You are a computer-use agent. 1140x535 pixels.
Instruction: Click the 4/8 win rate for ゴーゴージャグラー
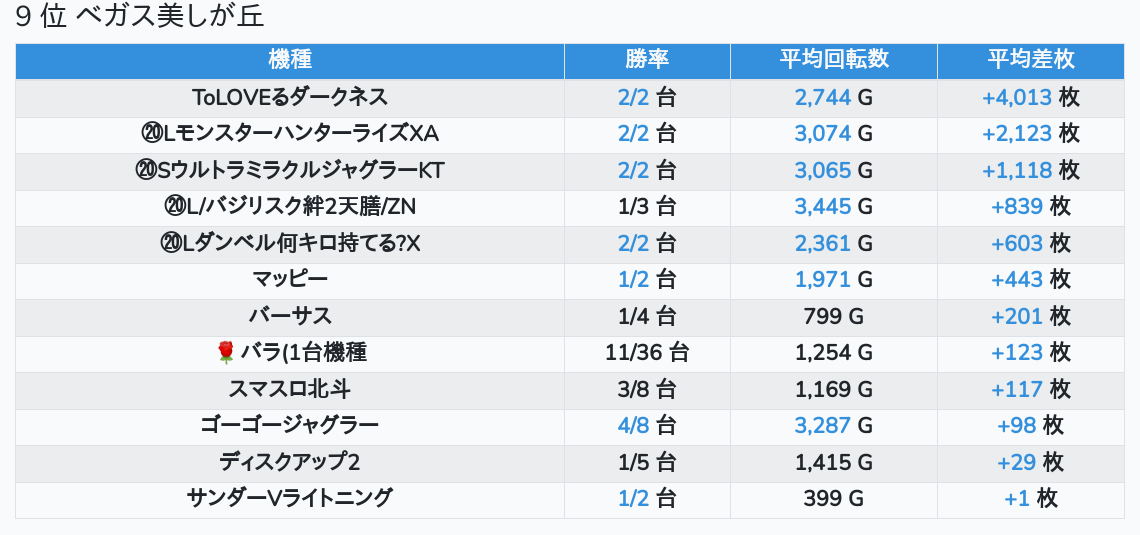[634, 425]
